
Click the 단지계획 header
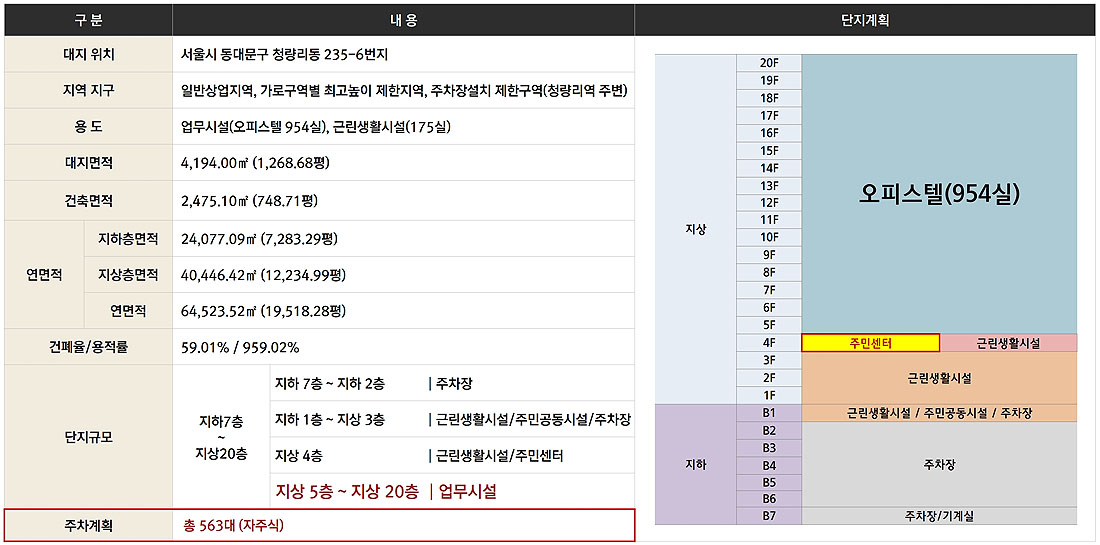pos(865,20)
